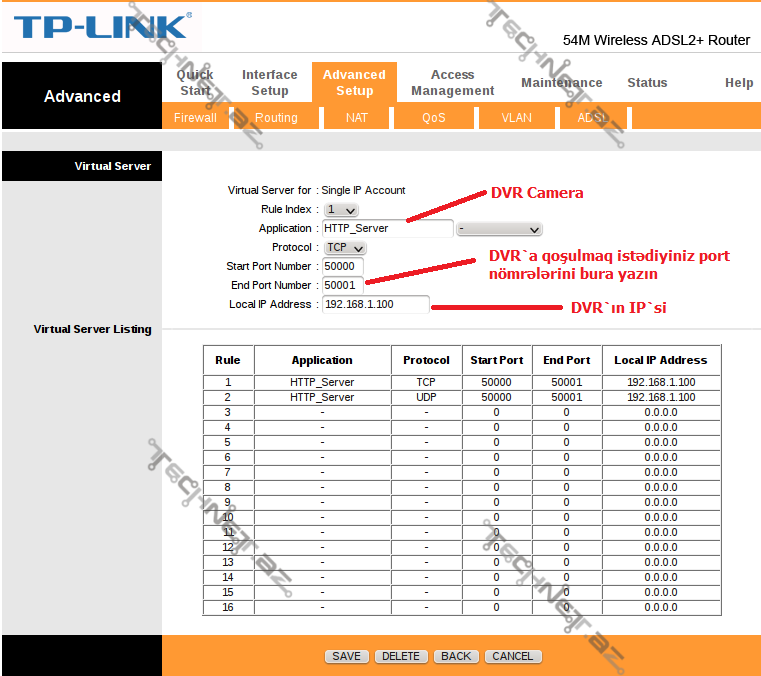This screenshot has height=676, width=761.
Task: Open the Quick Start tab
Action: (195, 82)
